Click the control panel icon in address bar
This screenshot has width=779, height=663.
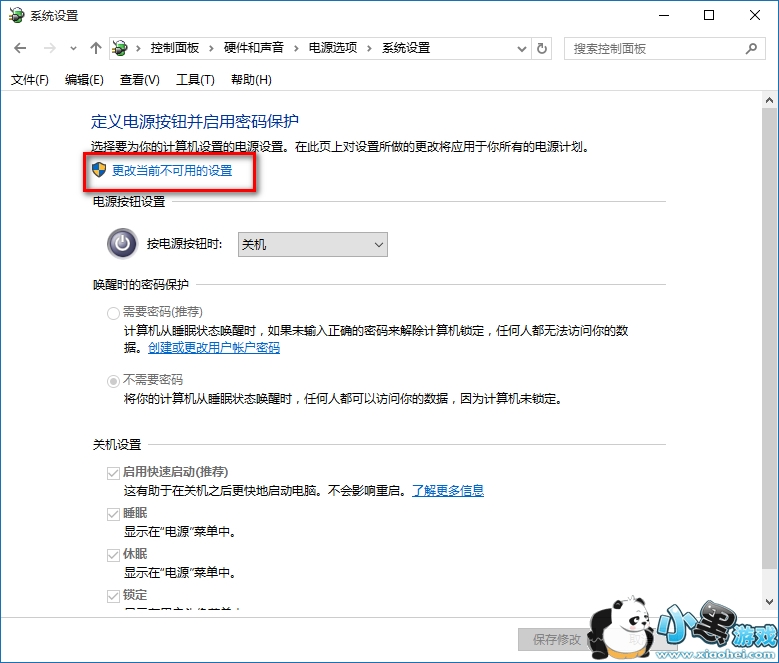click(119, 48)
